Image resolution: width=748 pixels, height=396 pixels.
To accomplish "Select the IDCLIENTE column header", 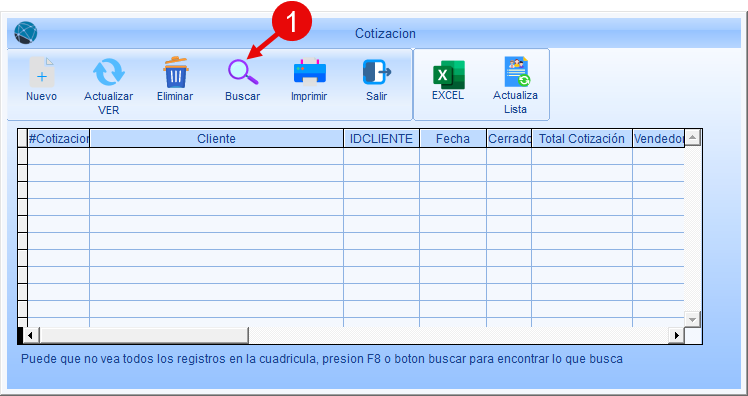I will click(x=381, y=138).
